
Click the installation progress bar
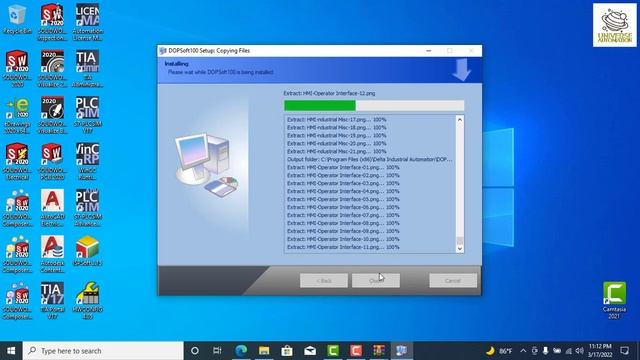pos(374,106)
